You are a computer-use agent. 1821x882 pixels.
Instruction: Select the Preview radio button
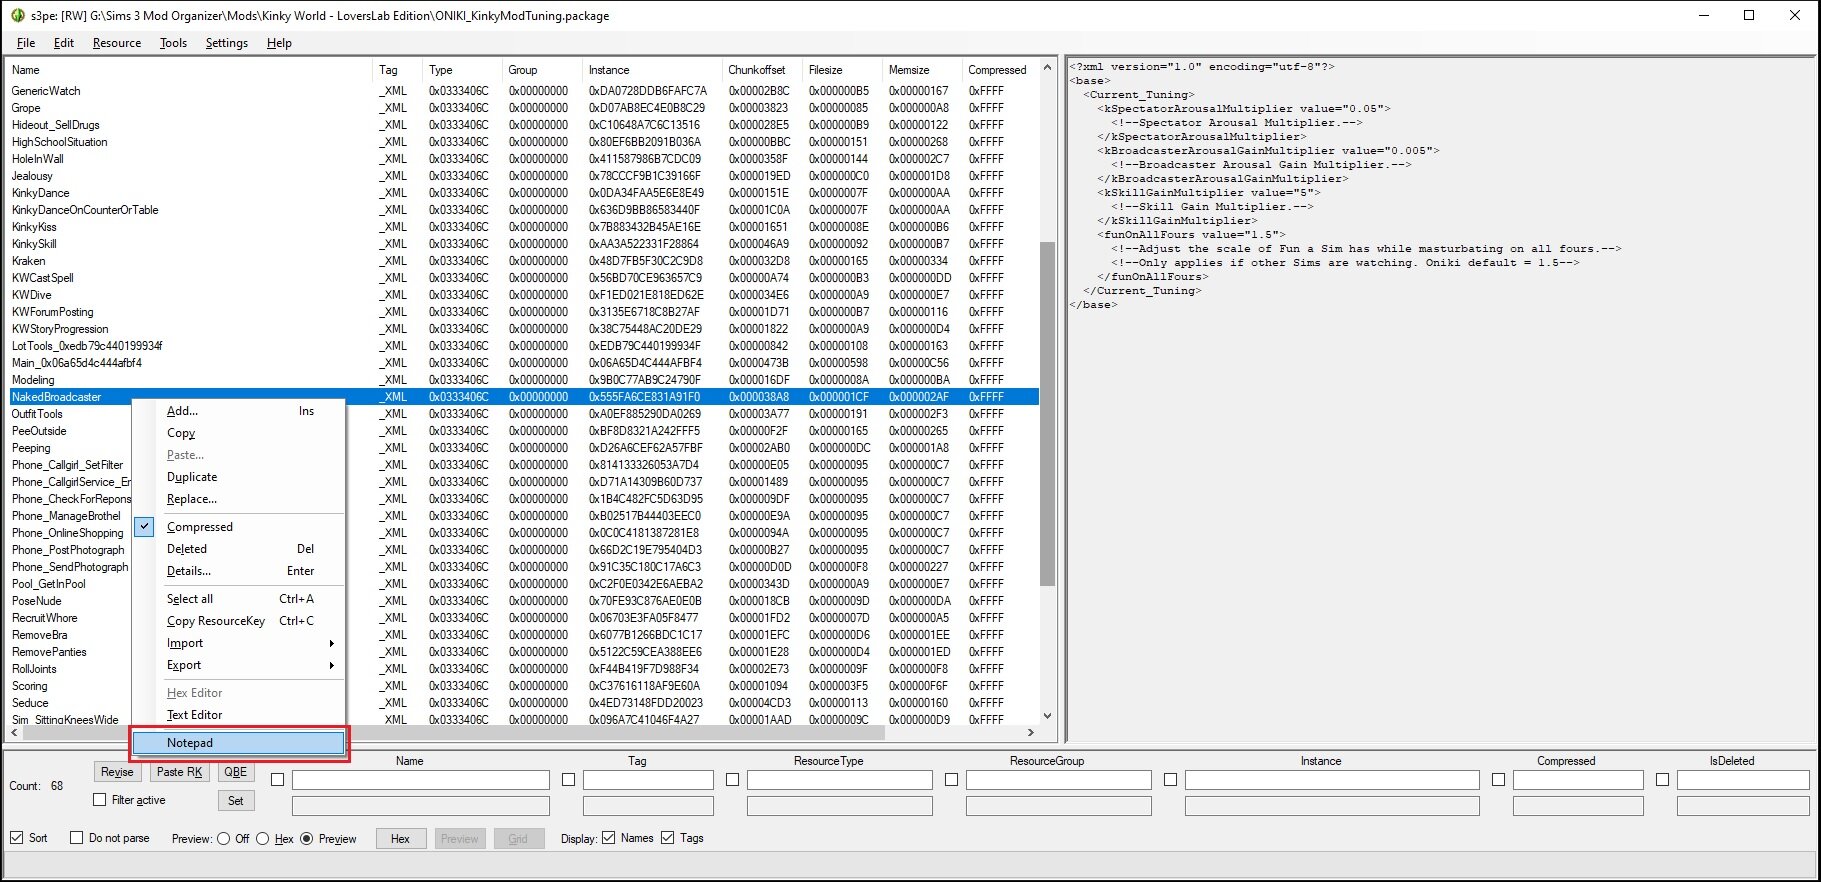pos(306,839)
